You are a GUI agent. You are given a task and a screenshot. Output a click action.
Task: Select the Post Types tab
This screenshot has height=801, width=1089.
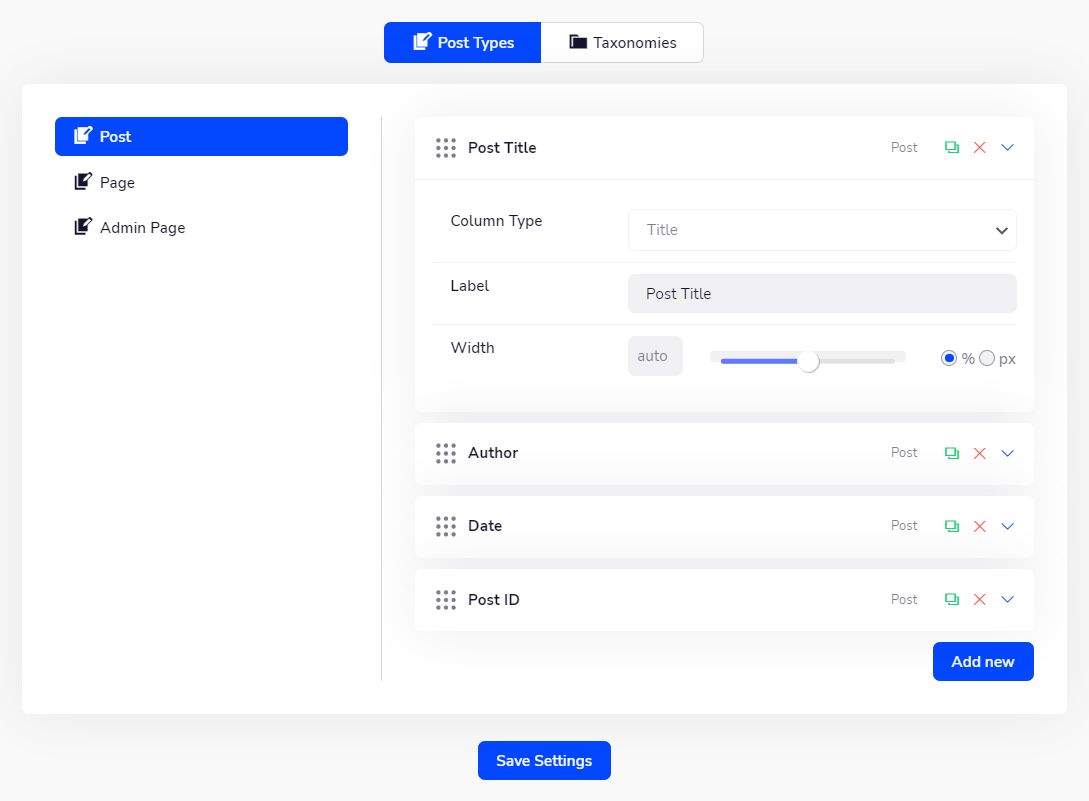[463, 43]
